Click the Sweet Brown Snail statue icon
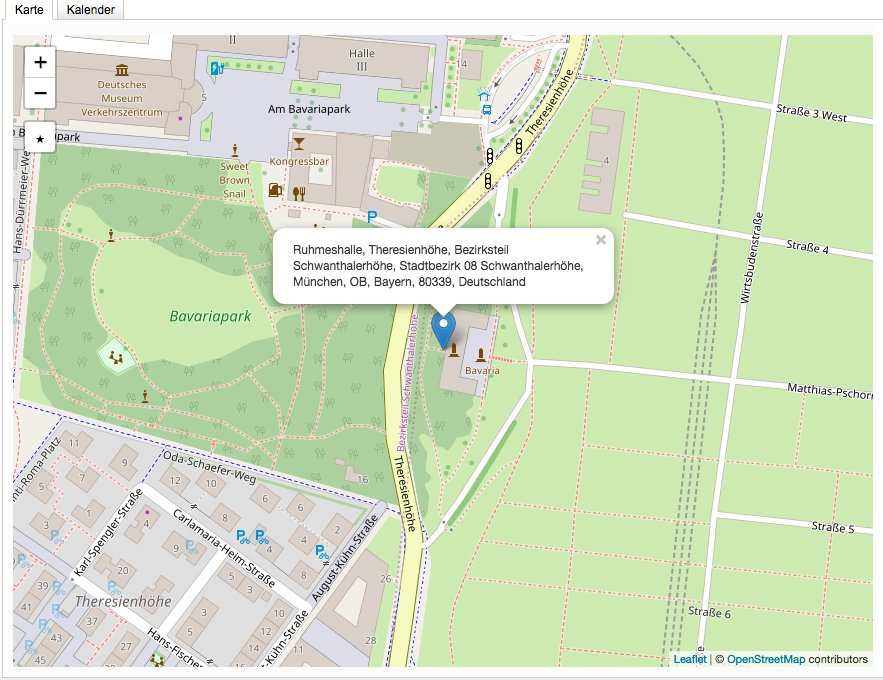 236,149
